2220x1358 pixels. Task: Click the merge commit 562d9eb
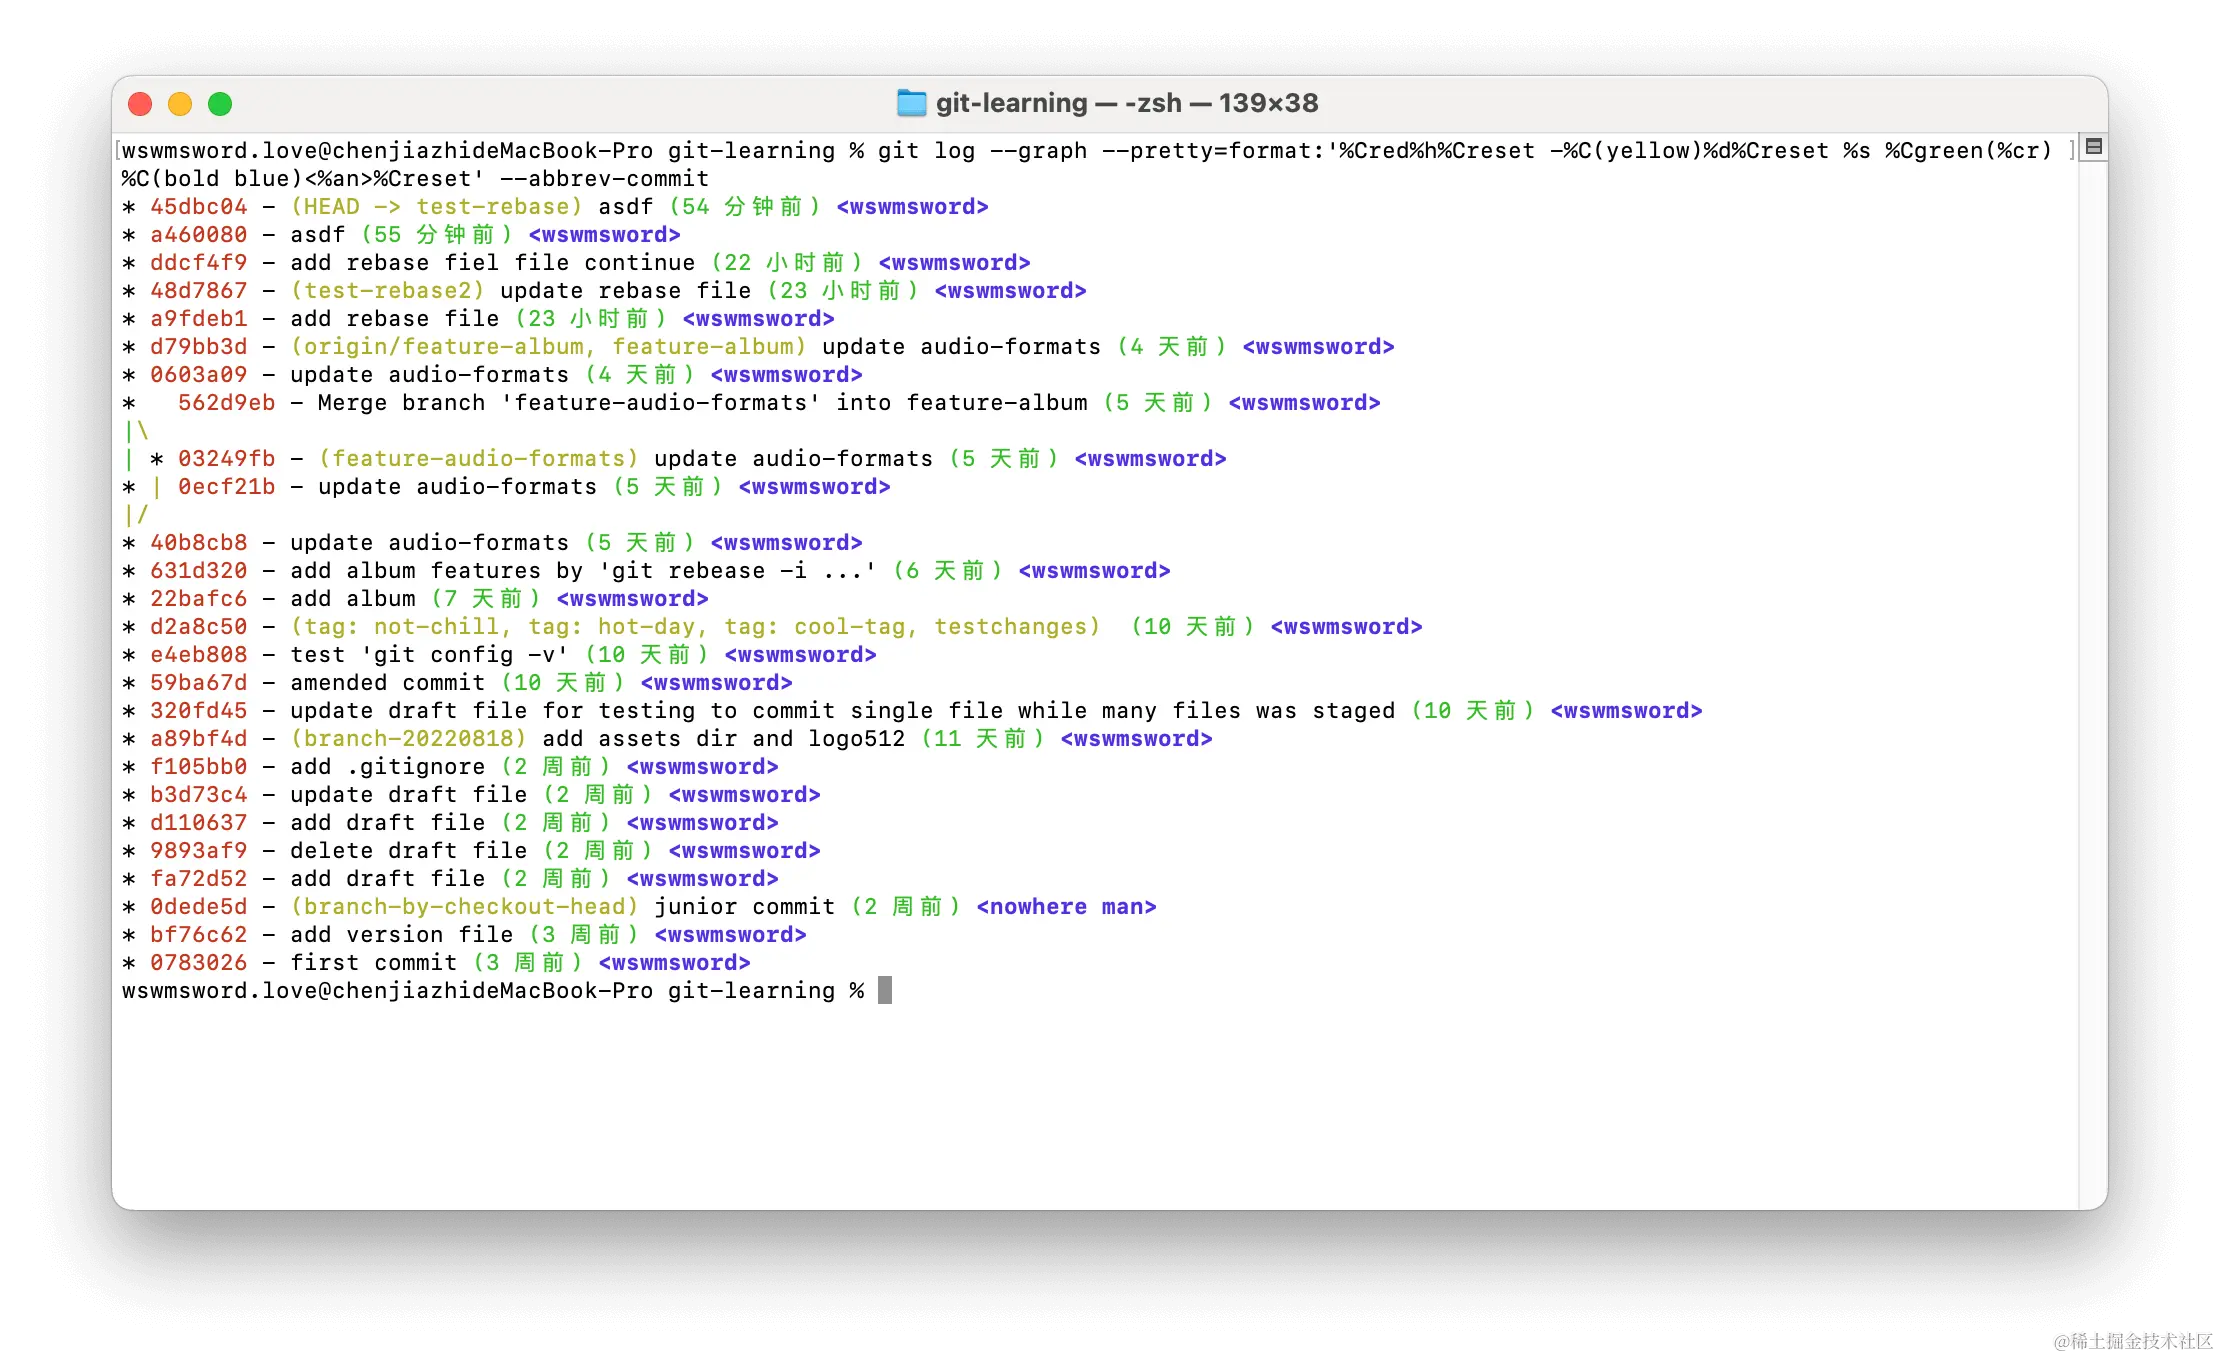pos(225,402)
